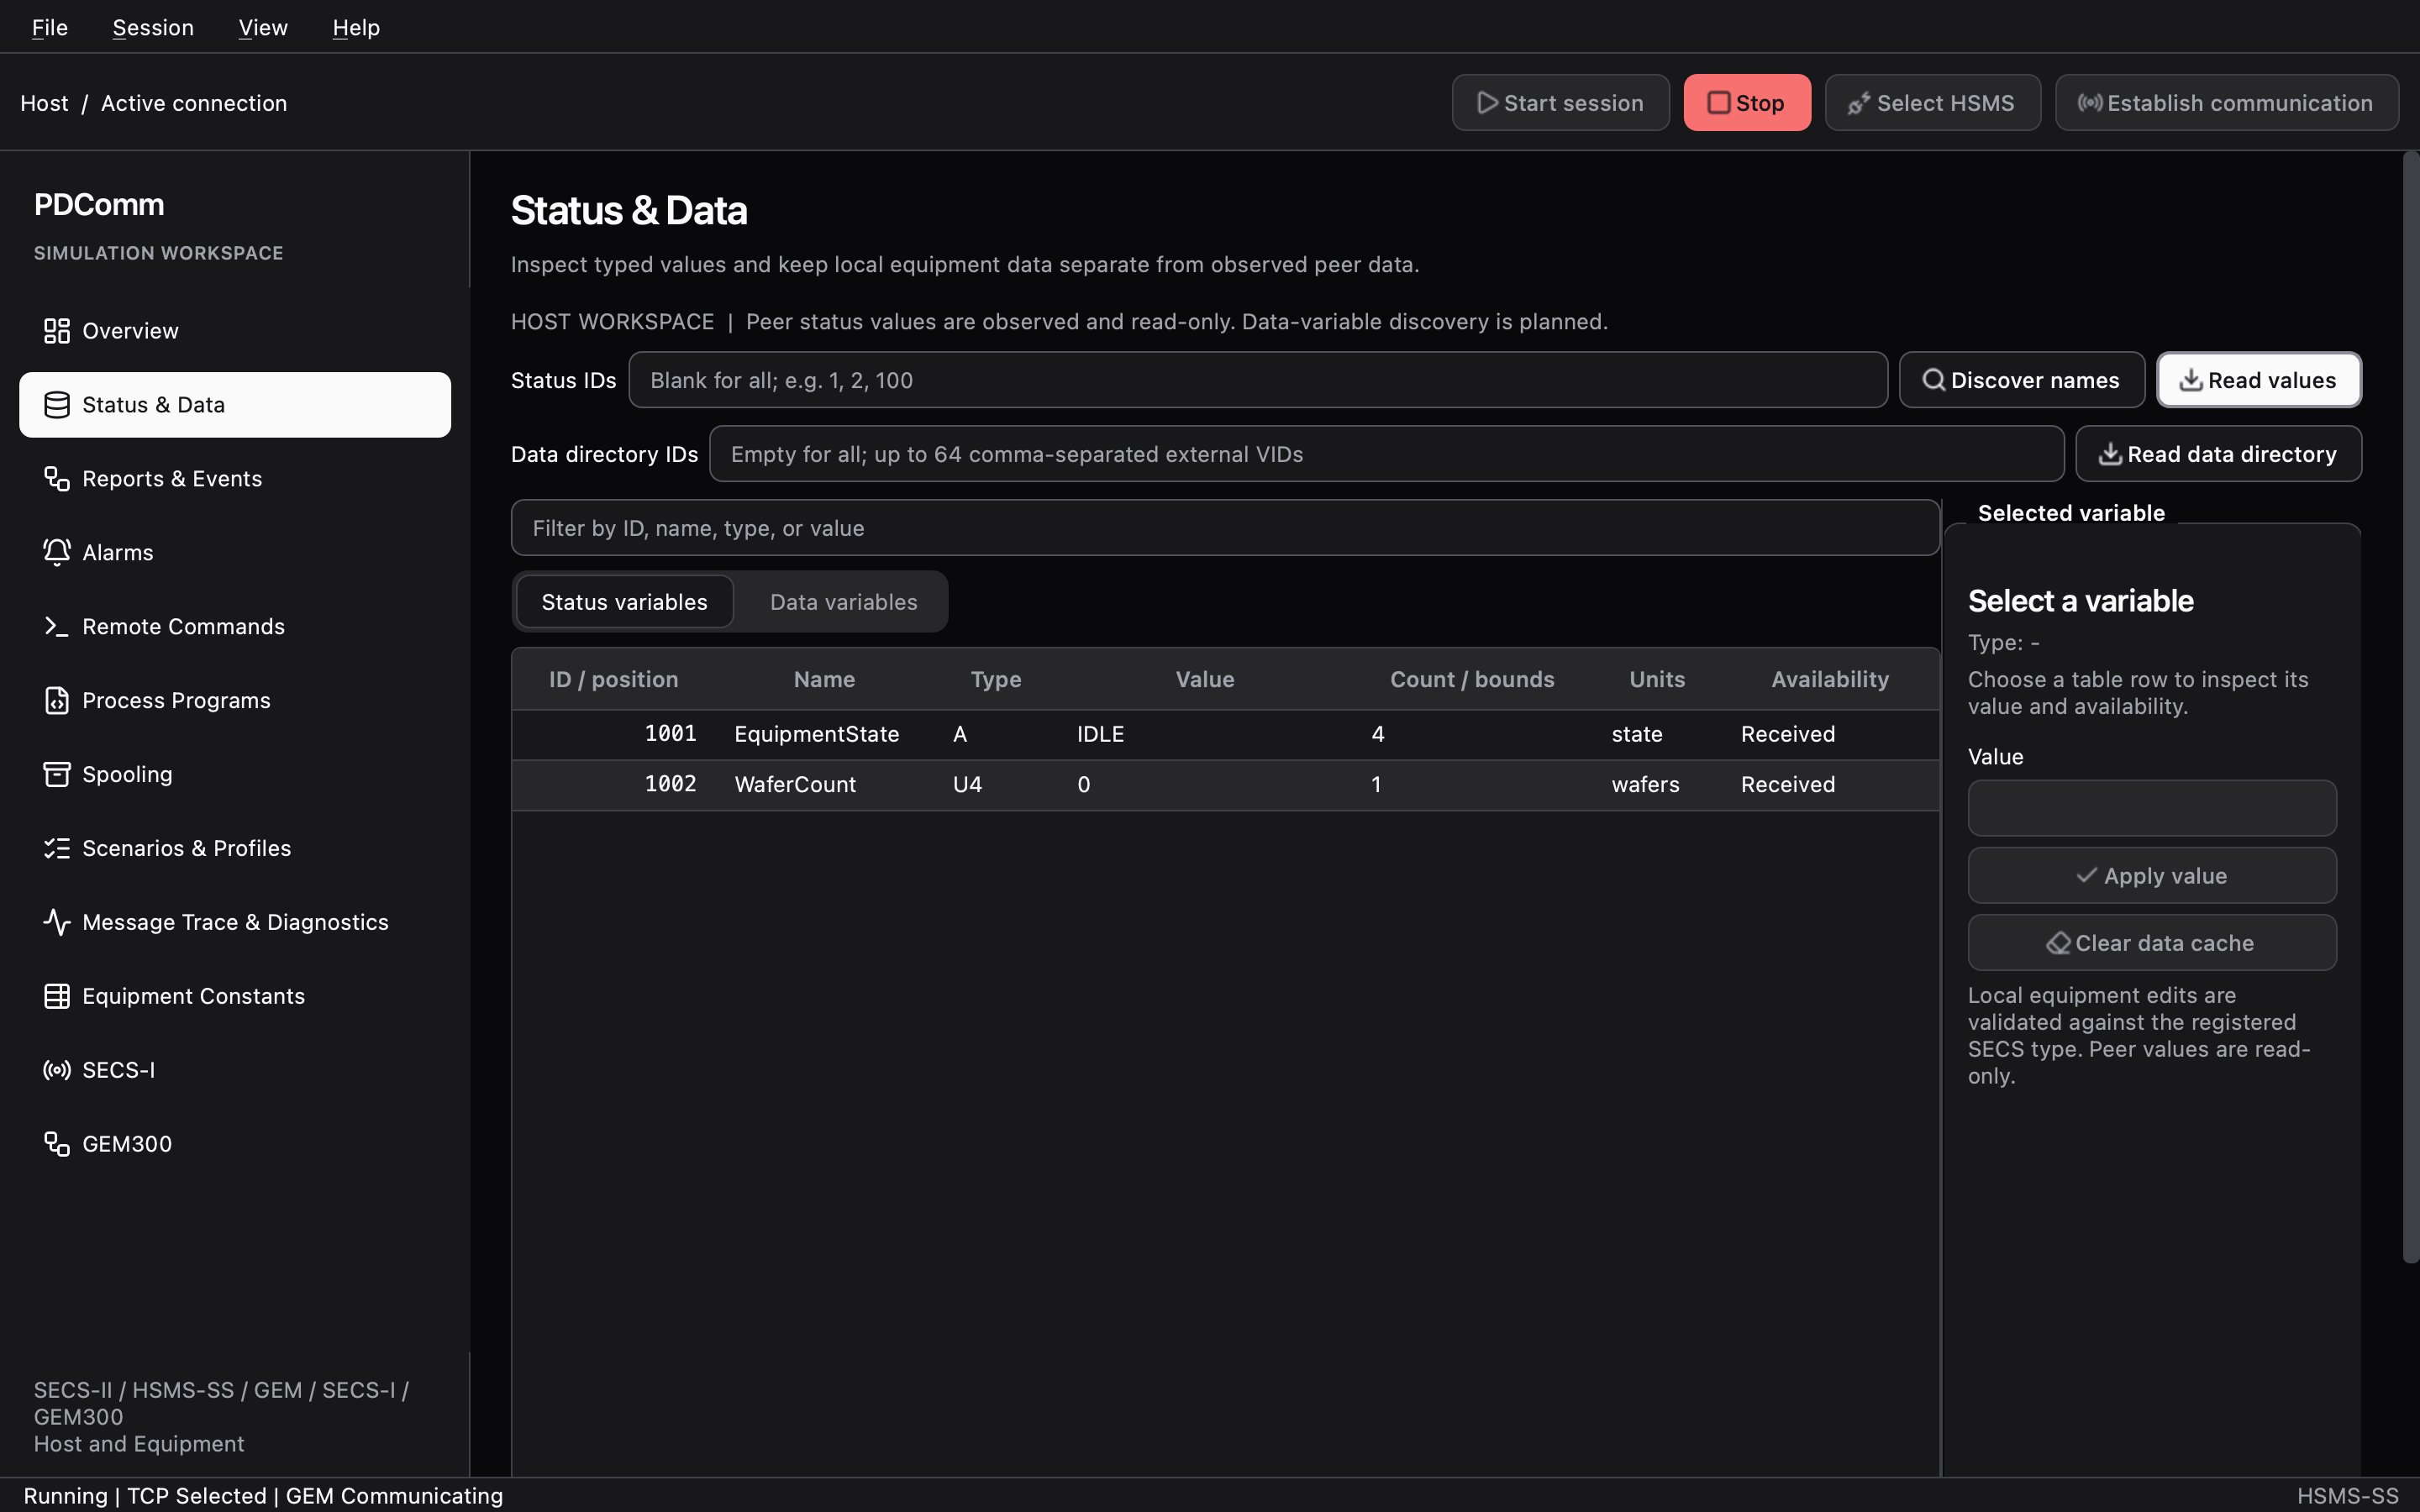
Task: Click the HSMS-SS status bar entry
Action: tap(2347, 1496)
